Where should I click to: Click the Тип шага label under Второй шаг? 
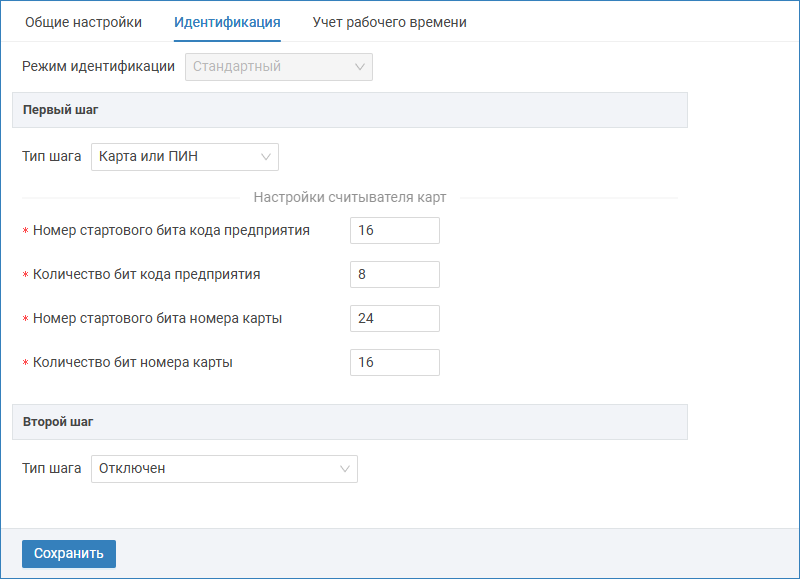[52, 469]
